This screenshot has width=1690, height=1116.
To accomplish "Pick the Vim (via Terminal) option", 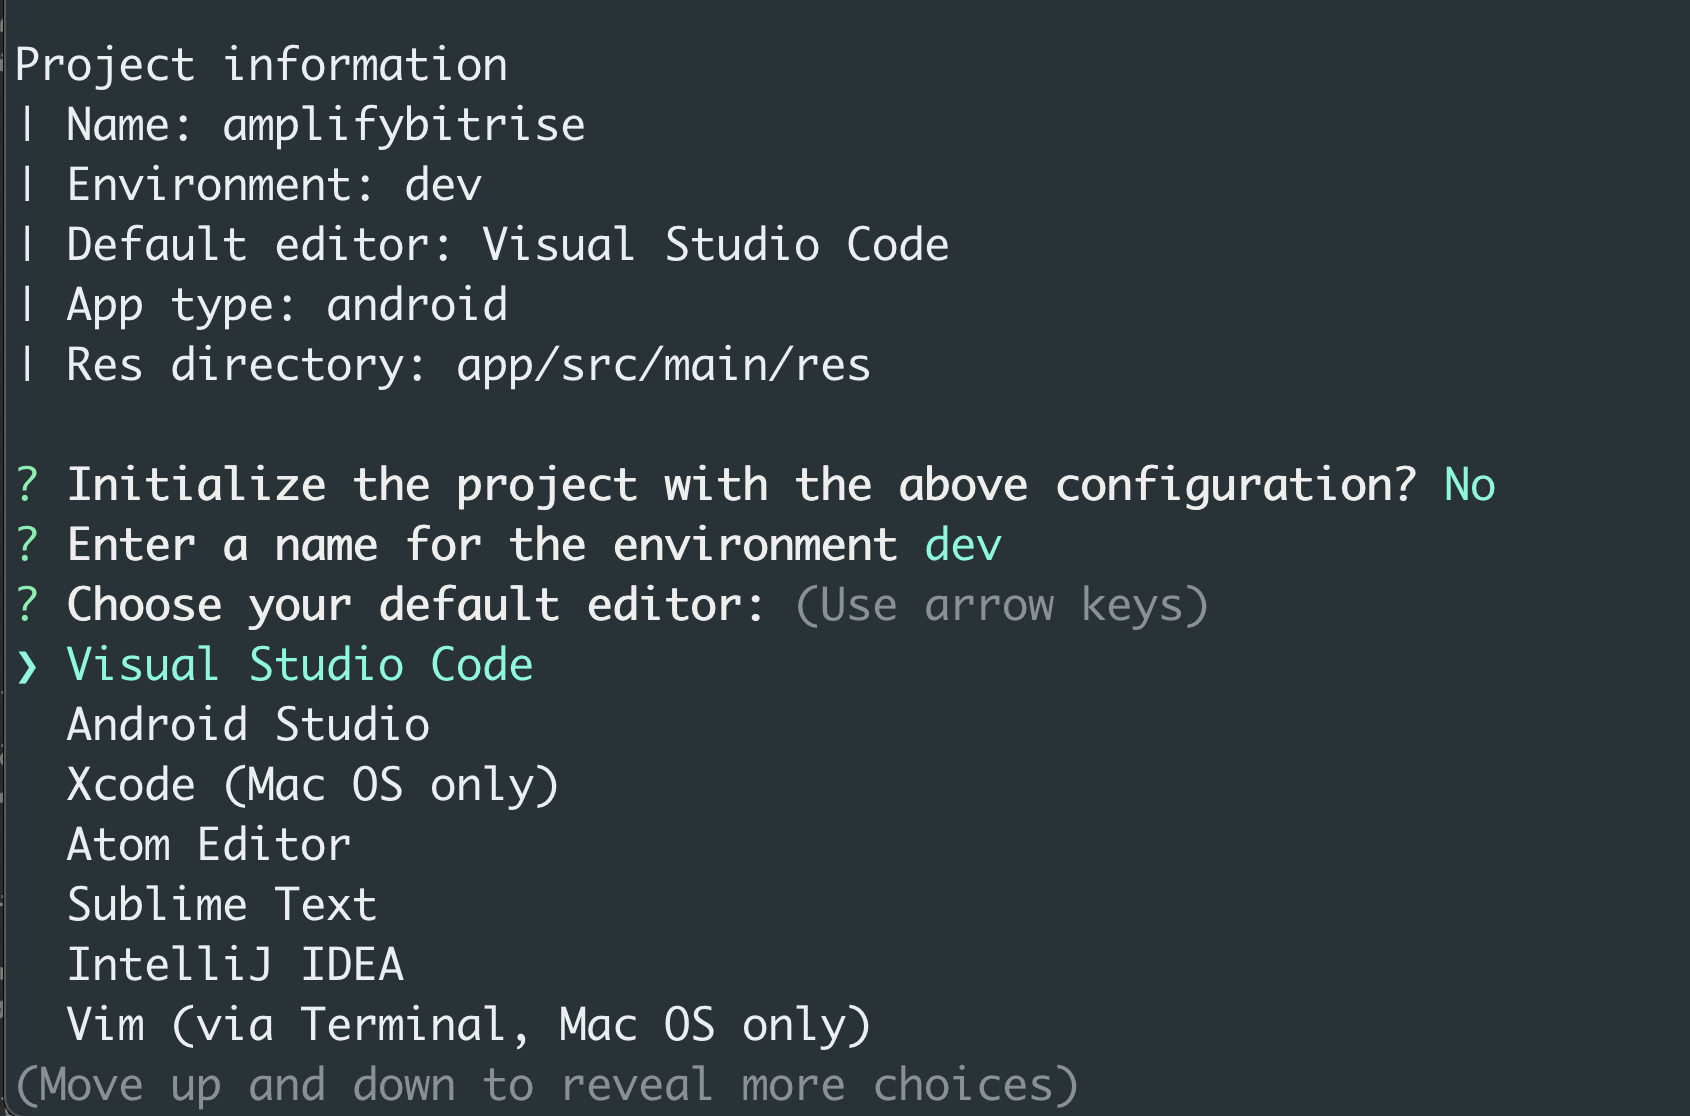I will (x=469, y=1026).
